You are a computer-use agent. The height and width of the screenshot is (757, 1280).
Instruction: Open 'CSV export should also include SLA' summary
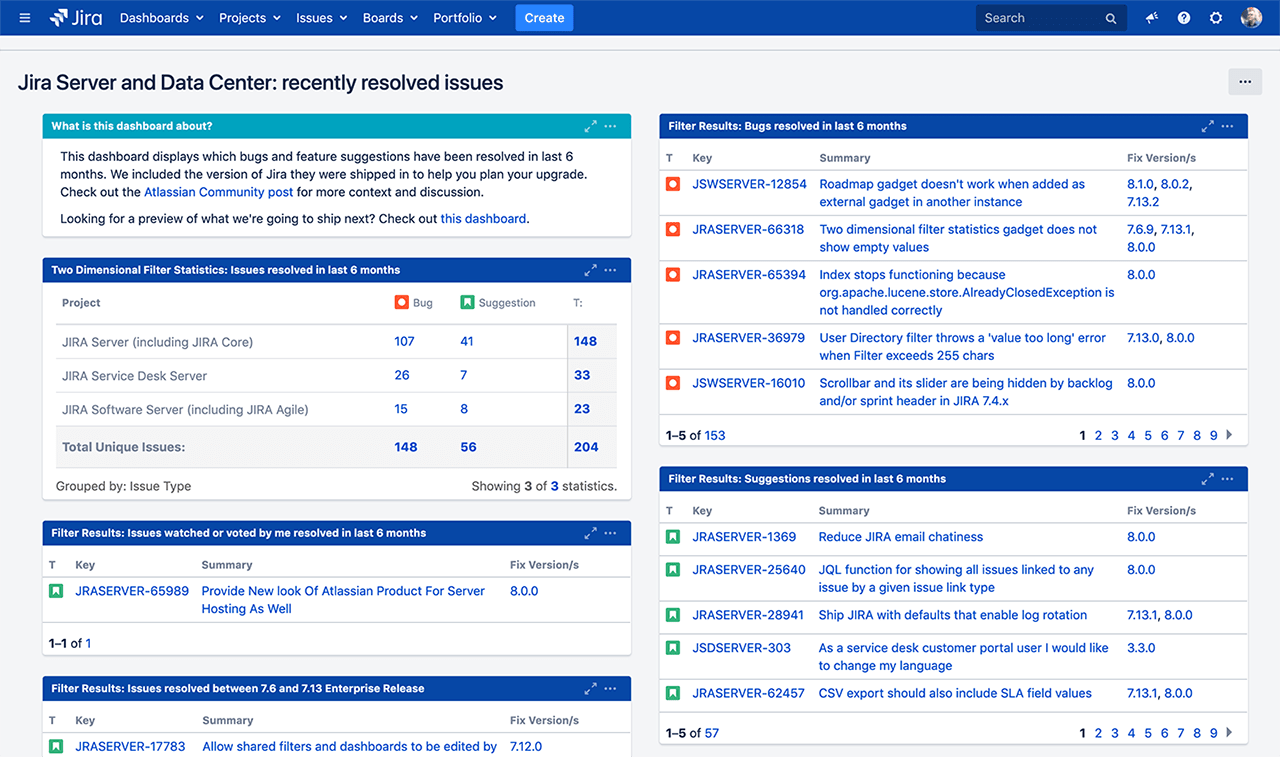tap(955, 693)
